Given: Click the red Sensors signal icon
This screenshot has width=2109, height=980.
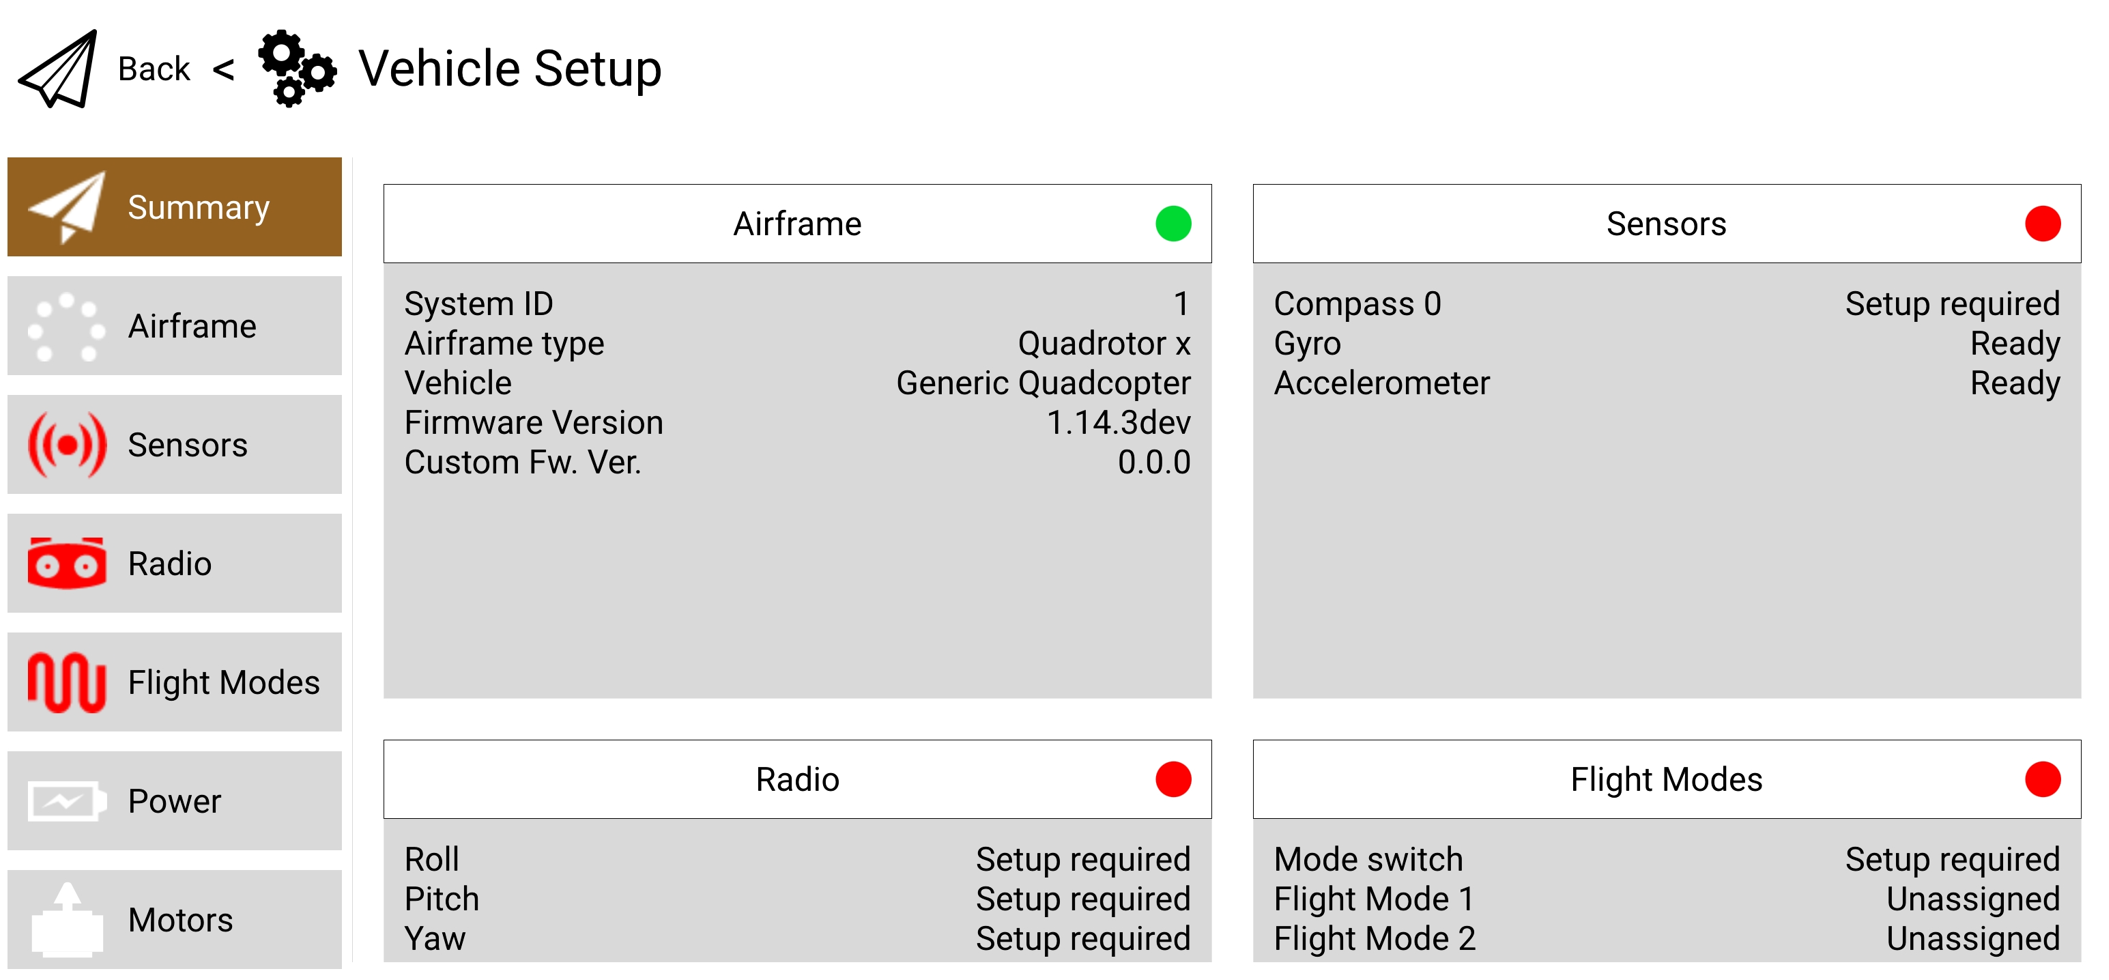Looking at the screenshot, I should pos(66,445).
